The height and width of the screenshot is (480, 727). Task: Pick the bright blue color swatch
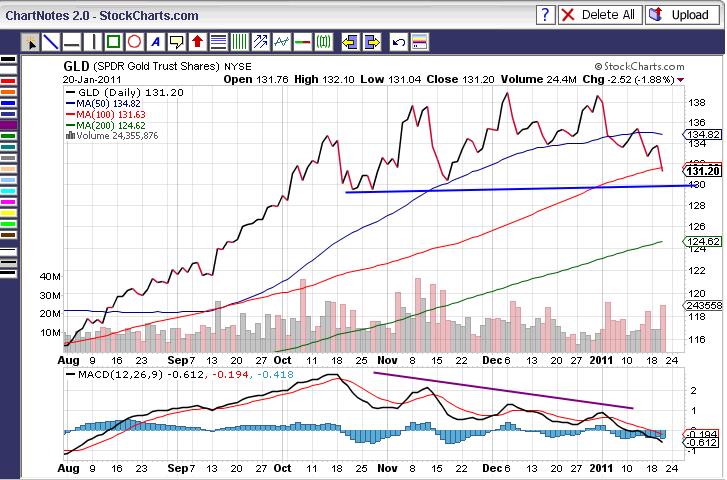click(x=9, y=103)
